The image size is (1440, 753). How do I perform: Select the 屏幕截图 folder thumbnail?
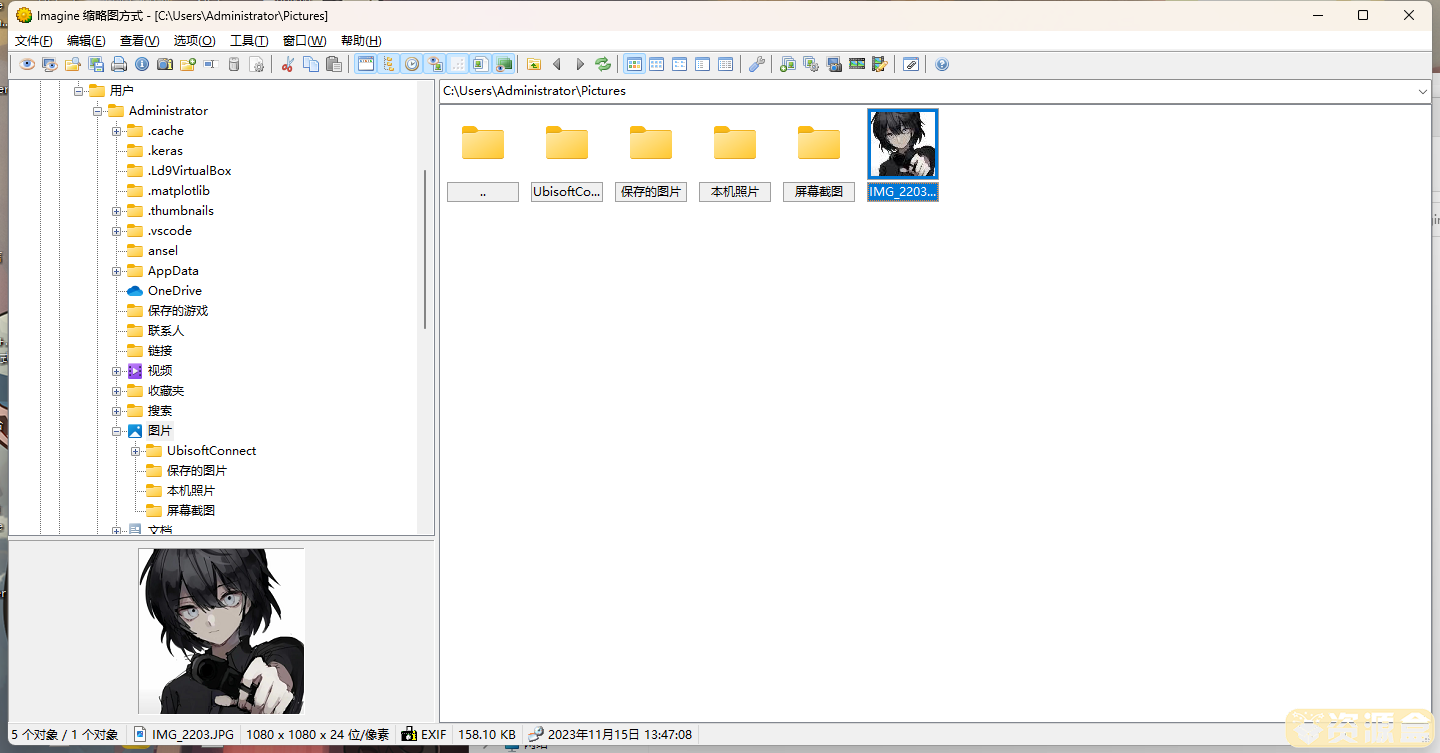[x=819, y=157]
